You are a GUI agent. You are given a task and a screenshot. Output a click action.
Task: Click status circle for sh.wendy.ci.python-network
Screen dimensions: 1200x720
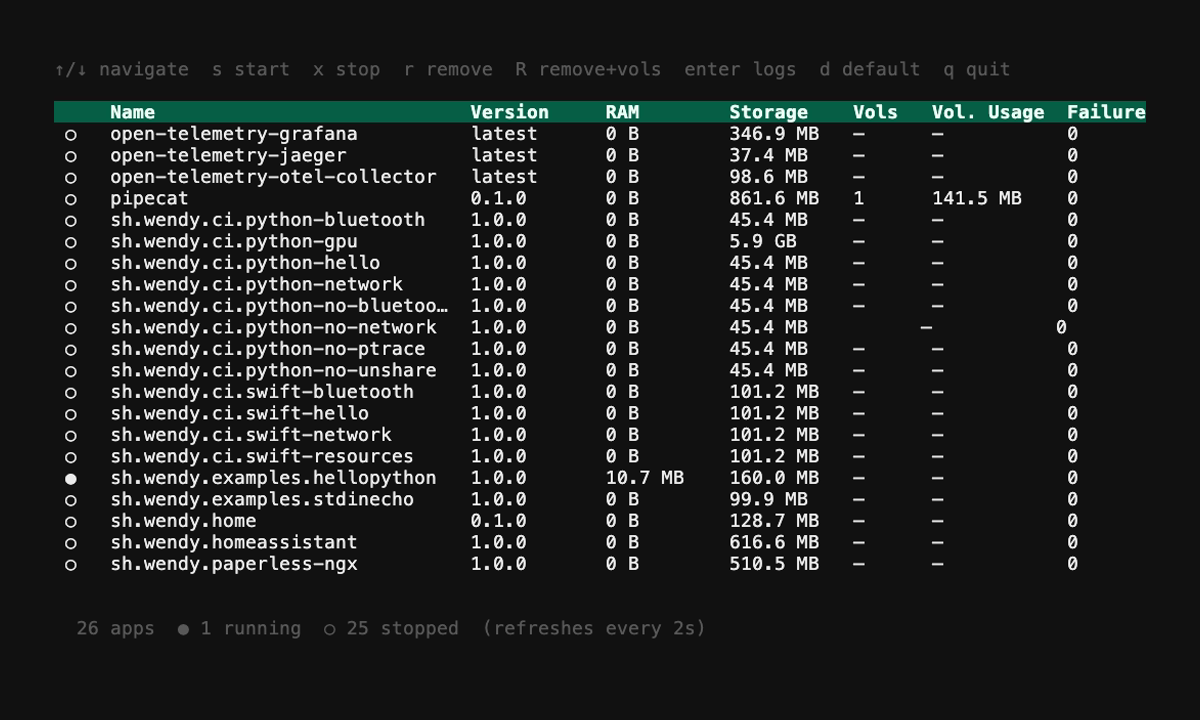pyautogui.click(x=71, y=285)
